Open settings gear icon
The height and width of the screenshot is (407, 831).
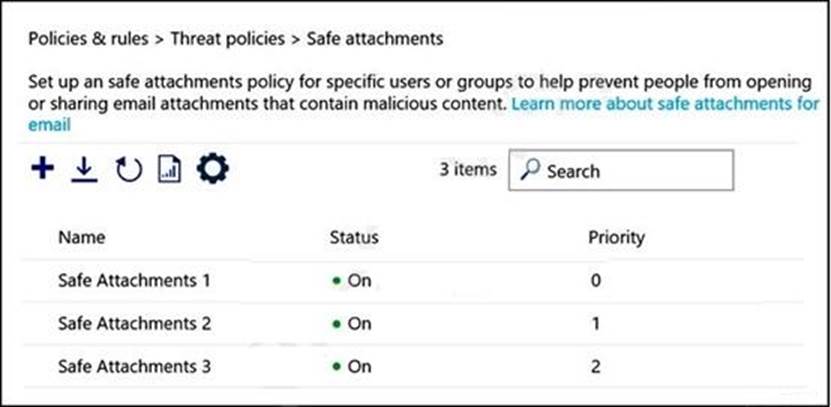pyautogui.click(x=213, y=170)
